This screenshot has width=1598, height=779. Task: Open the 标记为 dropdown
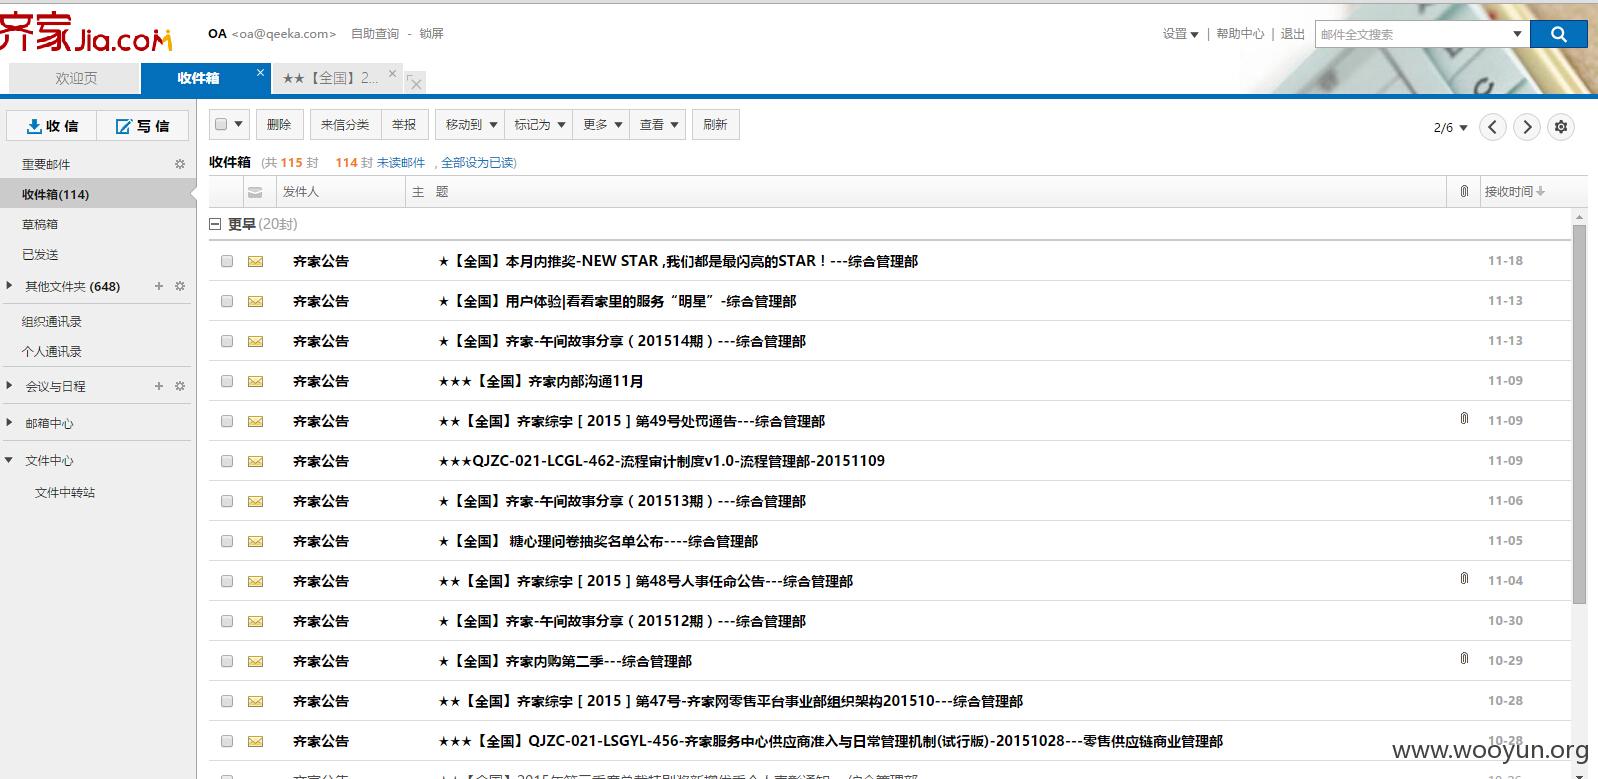tap(538, 125)
